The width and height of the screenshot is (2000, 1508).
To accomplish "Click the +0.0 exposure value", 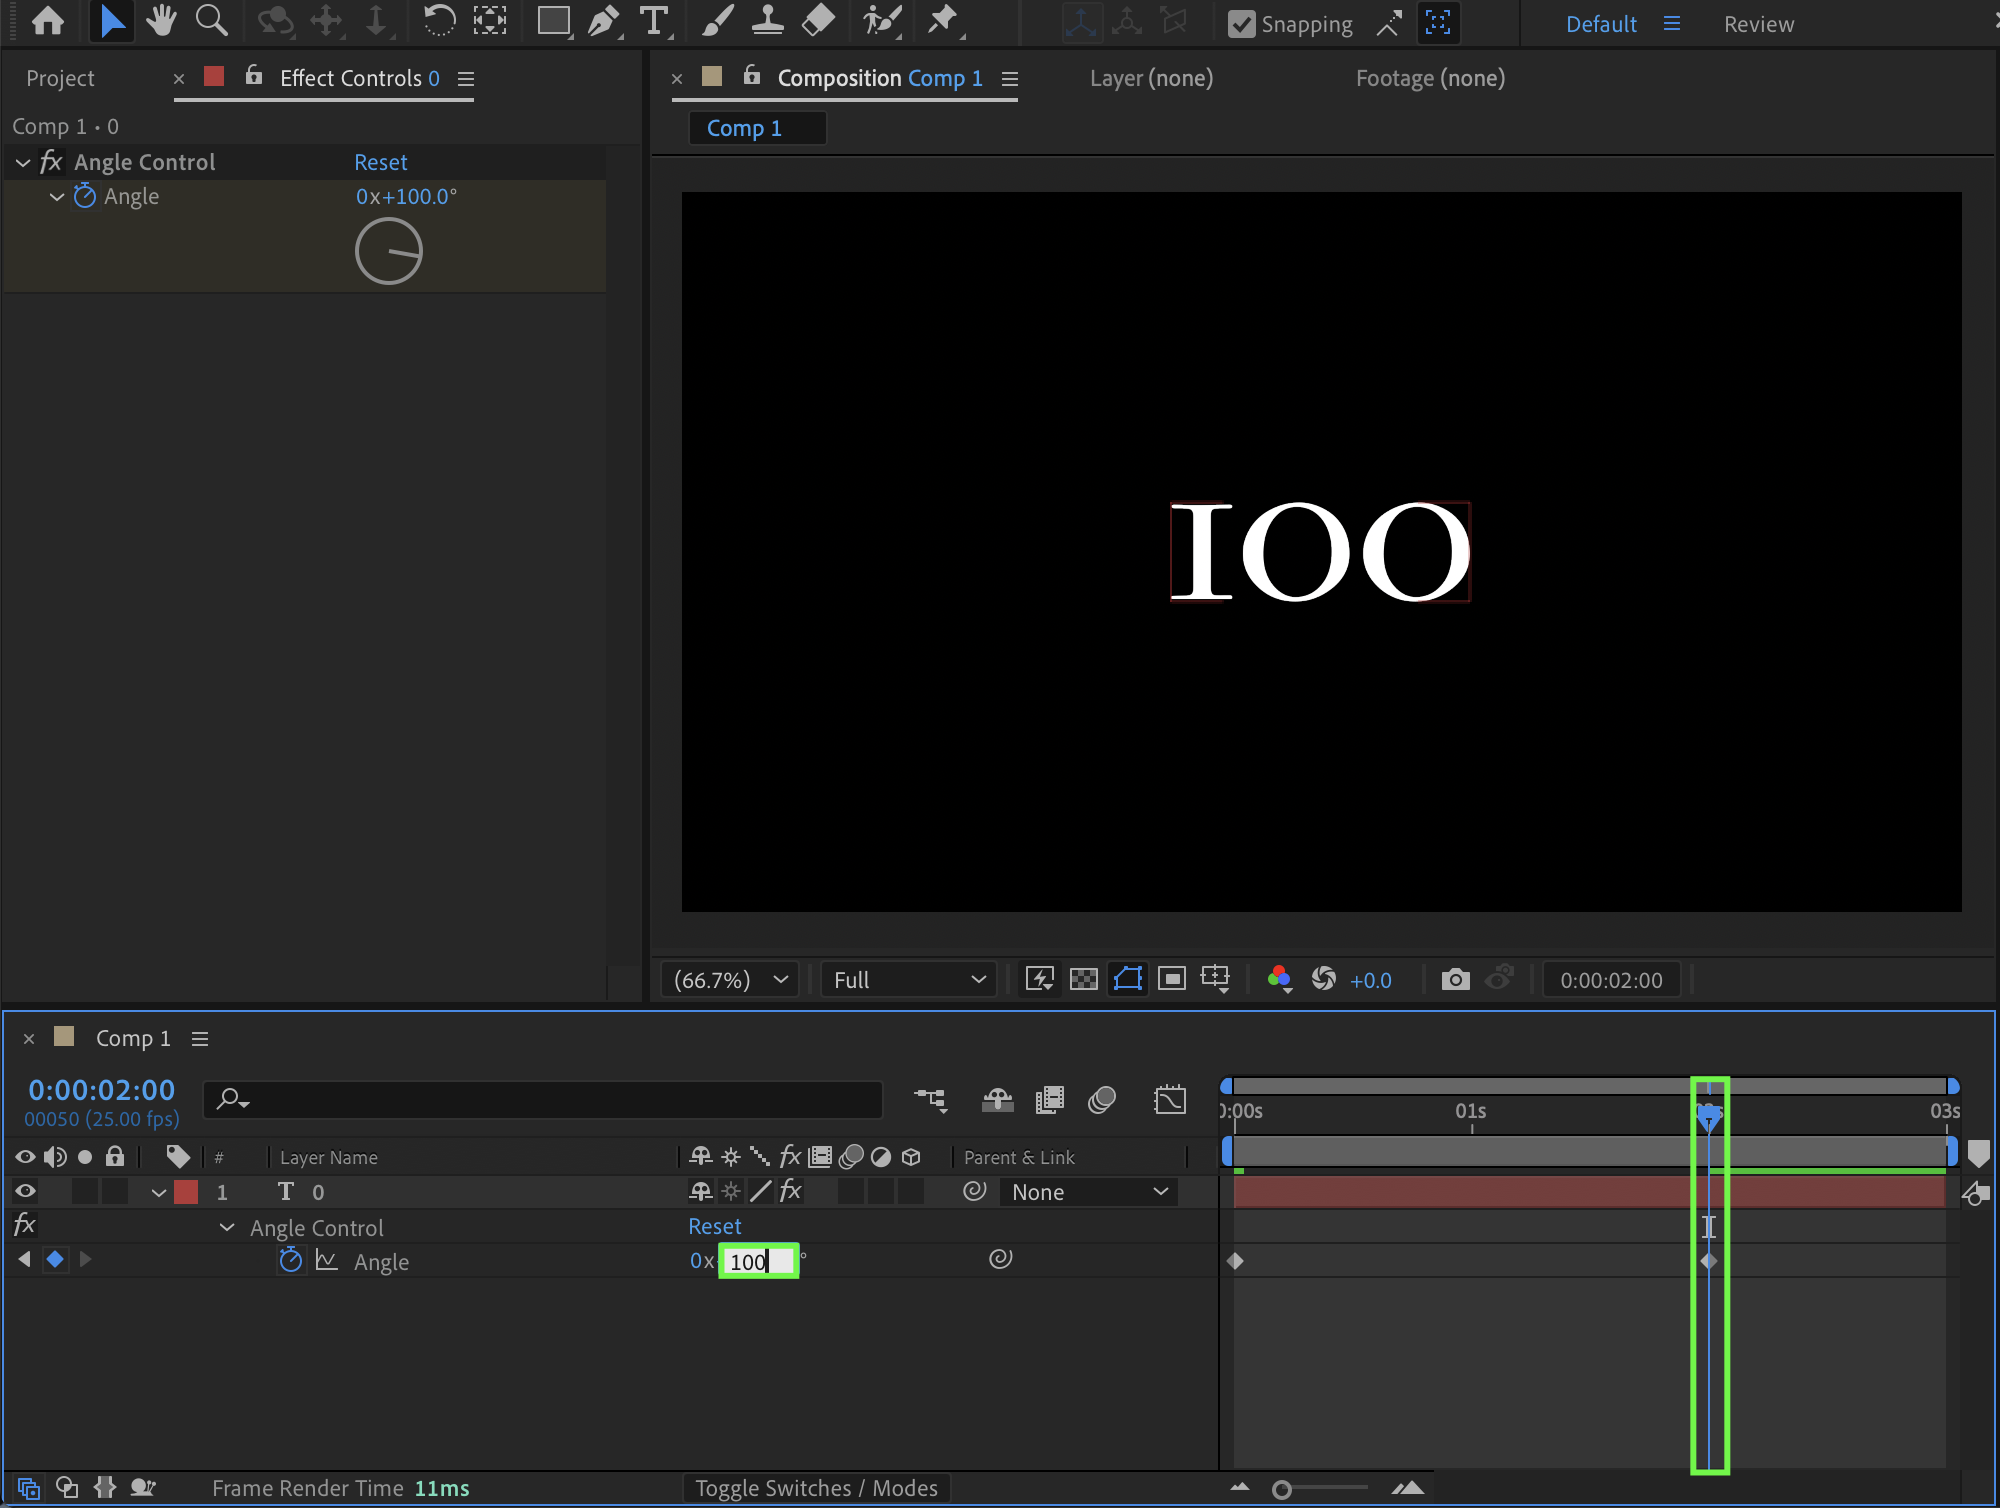I will (1371, 980).
